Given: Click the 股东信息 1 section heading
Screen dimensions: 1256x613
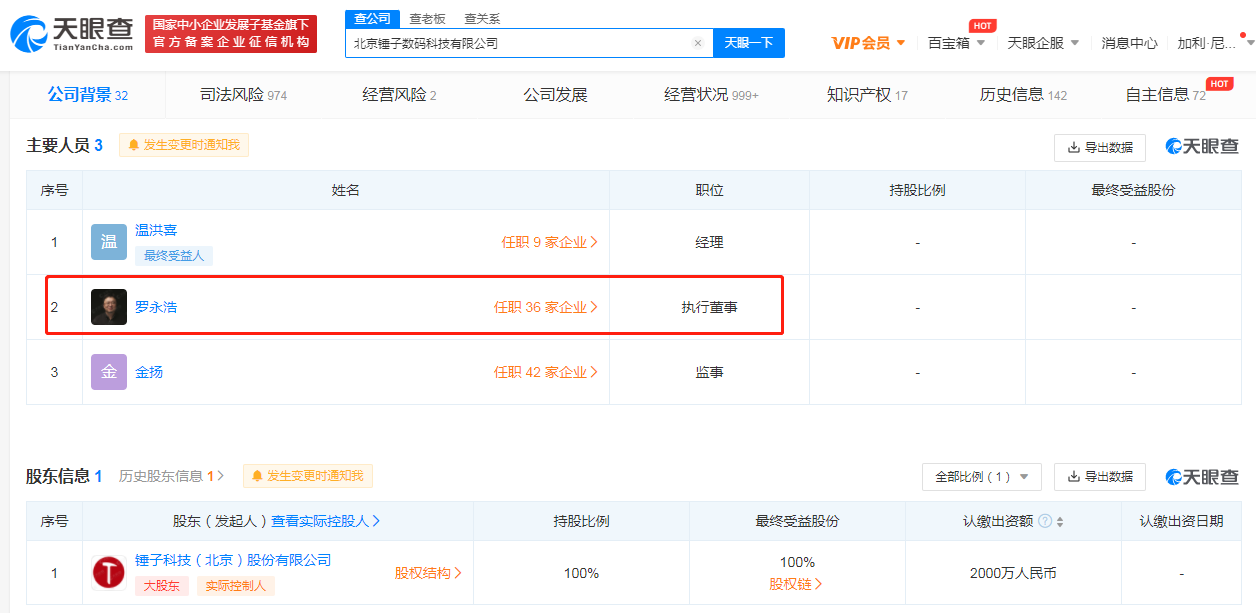Looking at the screenshot, I should tap(65, 476).
